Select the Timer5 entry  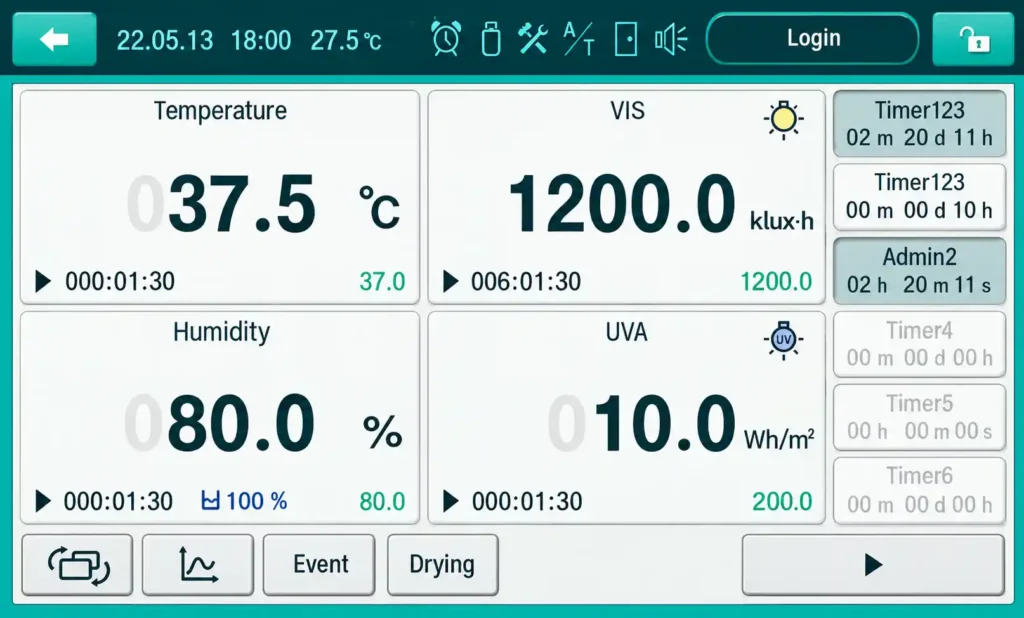point(920,417)
